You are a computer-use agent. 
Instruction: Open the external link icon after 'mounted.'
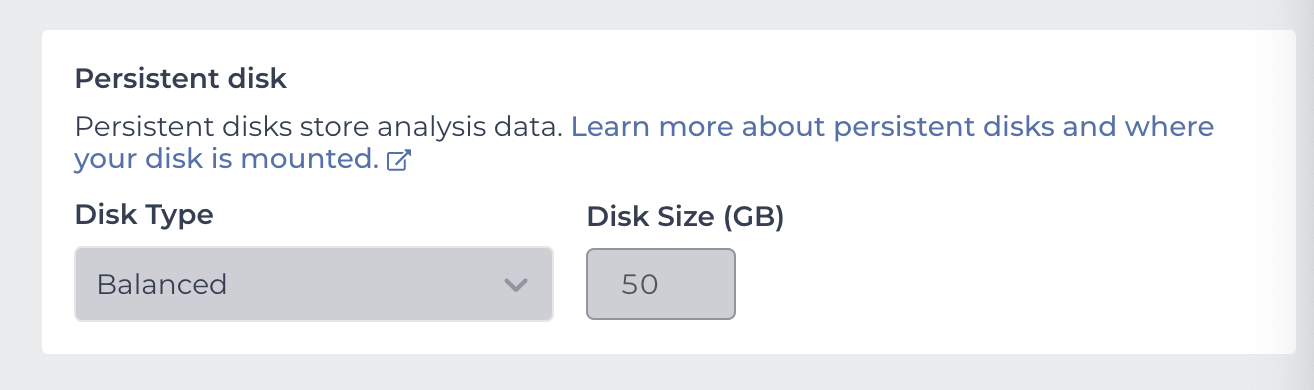(x=399, y=161)
